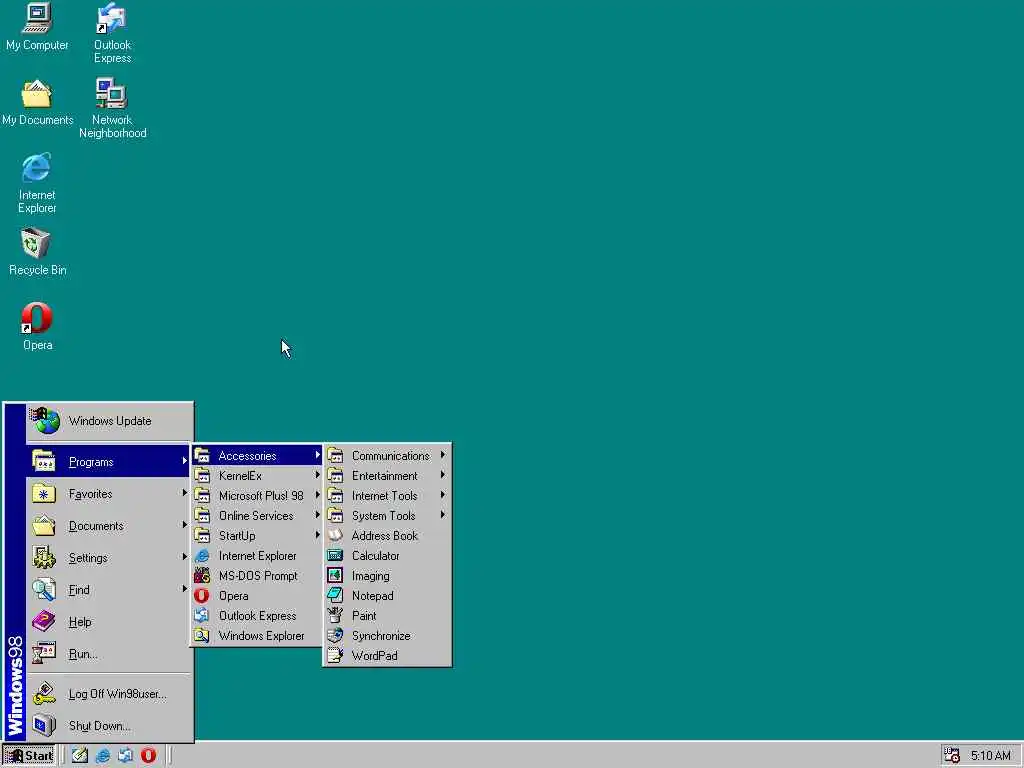Open Outlook Express from Quick Launch bar
This screenshot has height=768, width=1024.
pos(125,756)
